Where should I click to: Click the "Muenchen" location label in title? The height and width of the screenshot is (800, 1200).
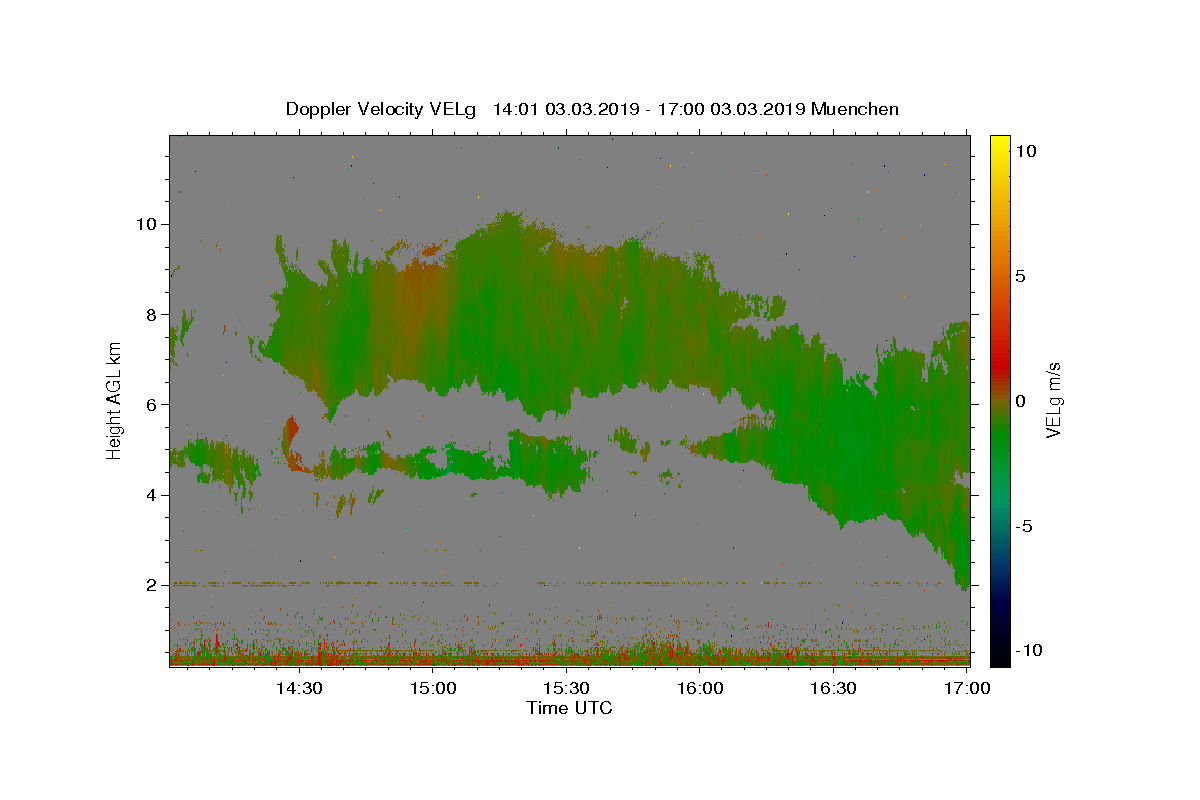(x=855, y=109)
